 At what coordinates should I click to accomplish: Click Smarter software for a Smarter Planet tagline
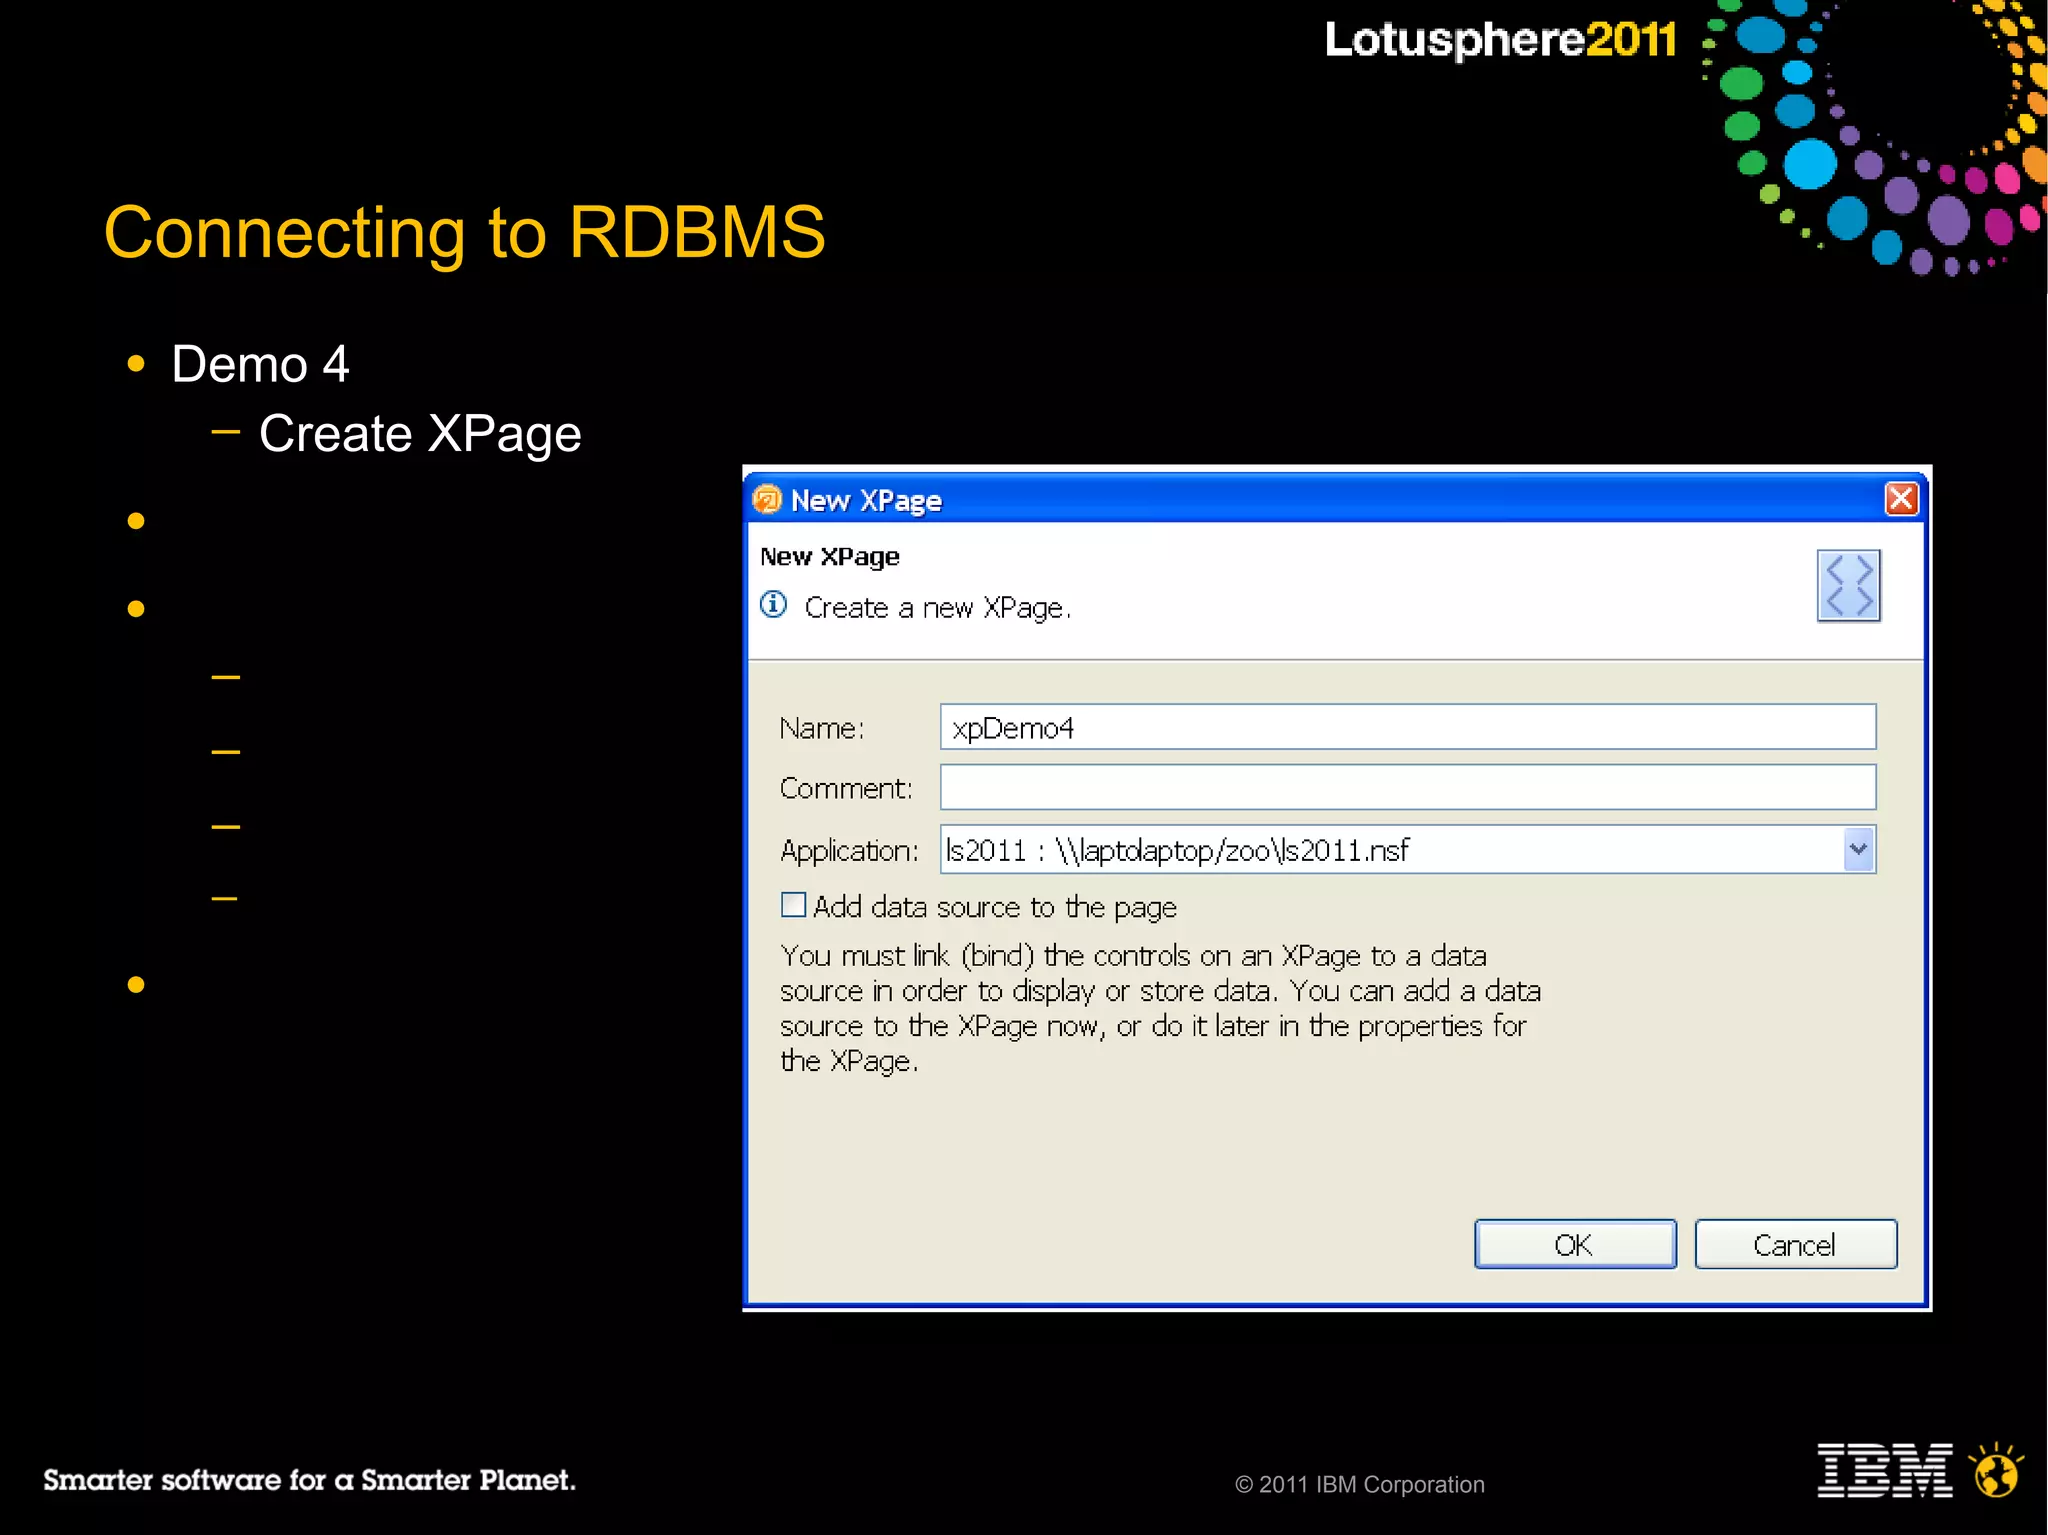pyautogui.click(x=310, y=1480)
